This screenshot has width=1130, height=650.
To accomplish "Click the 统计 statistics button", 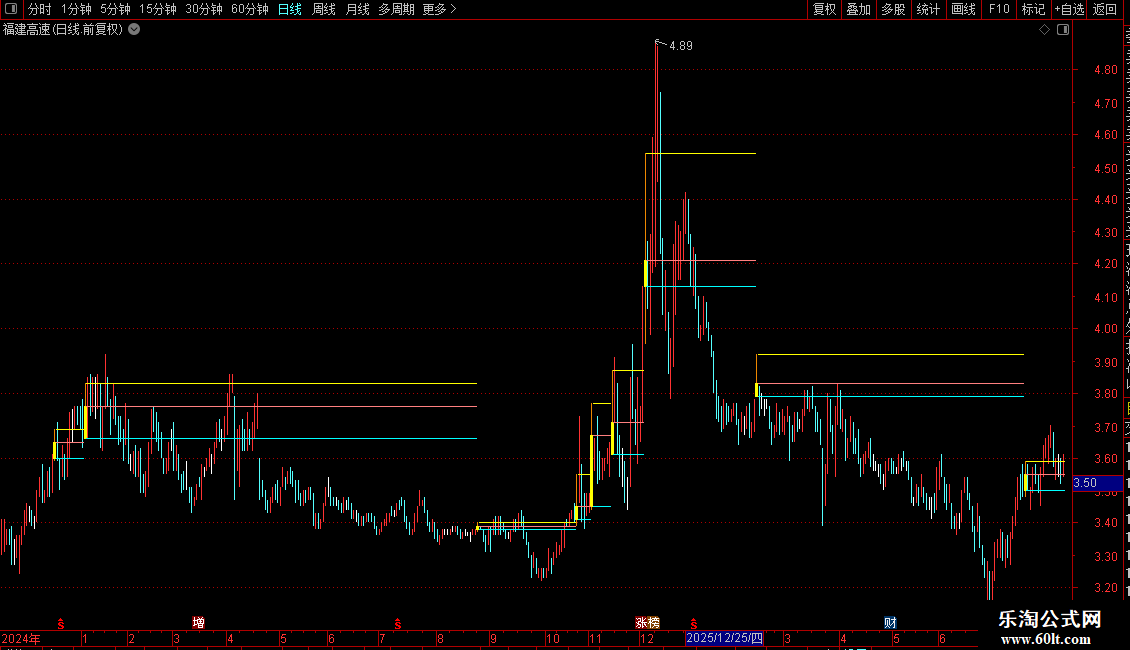I will pyautogui.click(x=927, y=9).
